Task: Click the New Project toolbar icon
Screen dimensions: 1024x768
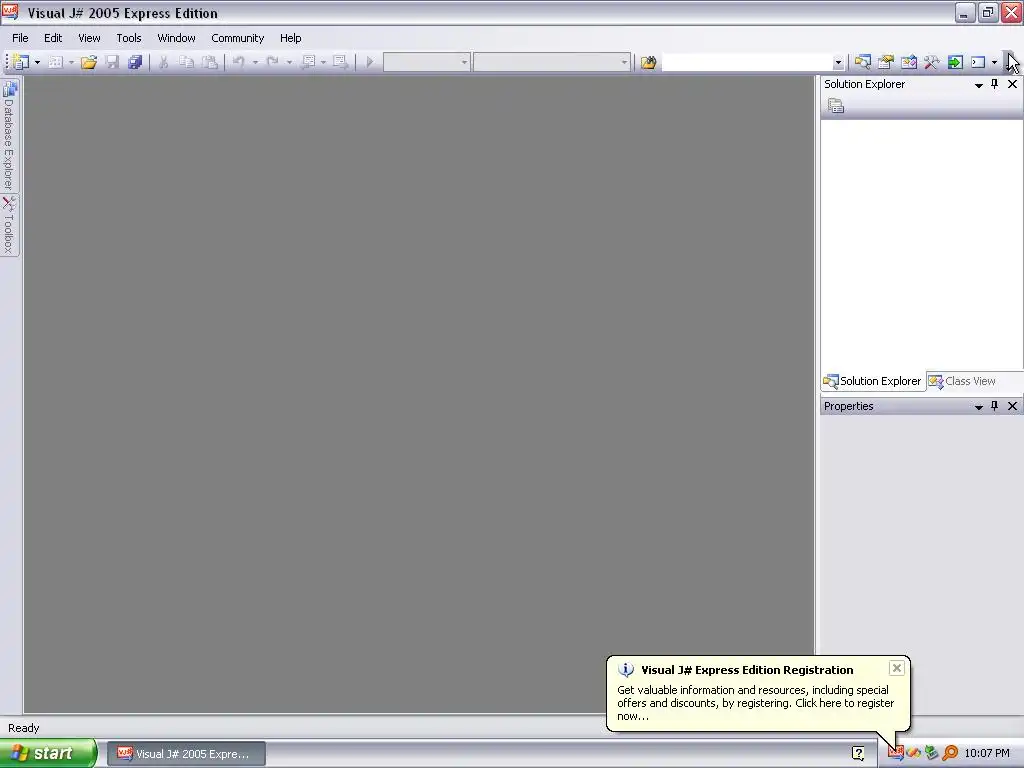Action: pyautogui.click(x=21, y=62)
